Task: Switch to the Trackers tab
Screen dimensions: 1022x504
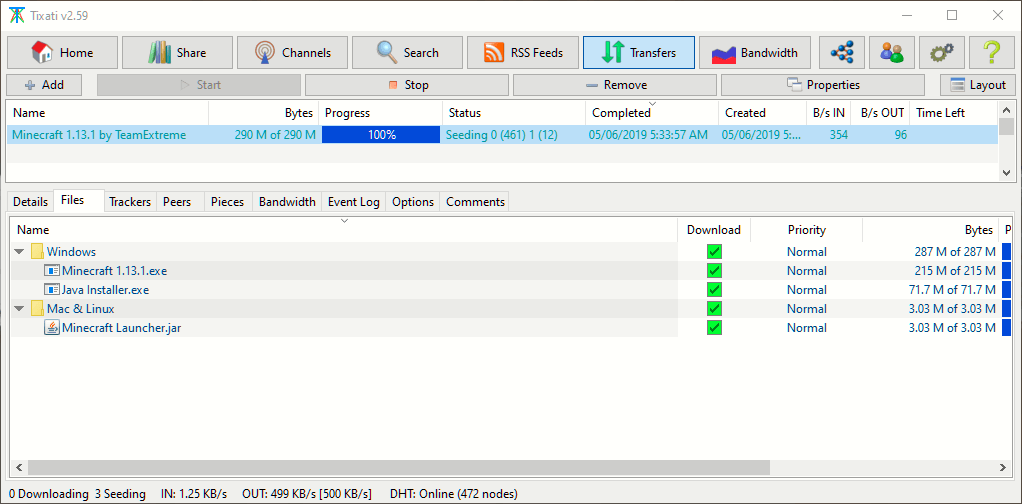Action: coord(130,202)
